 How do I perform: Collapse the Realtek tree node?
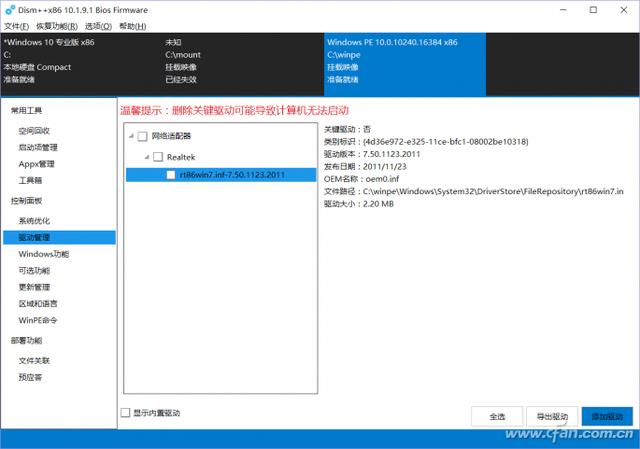[147, 157]
